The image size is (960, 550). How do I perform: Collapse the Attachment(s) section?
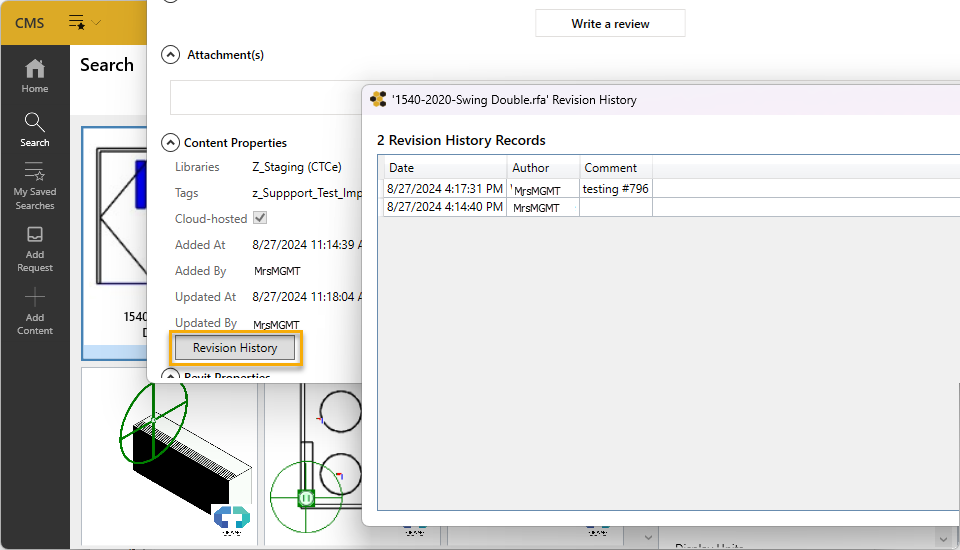170,55
